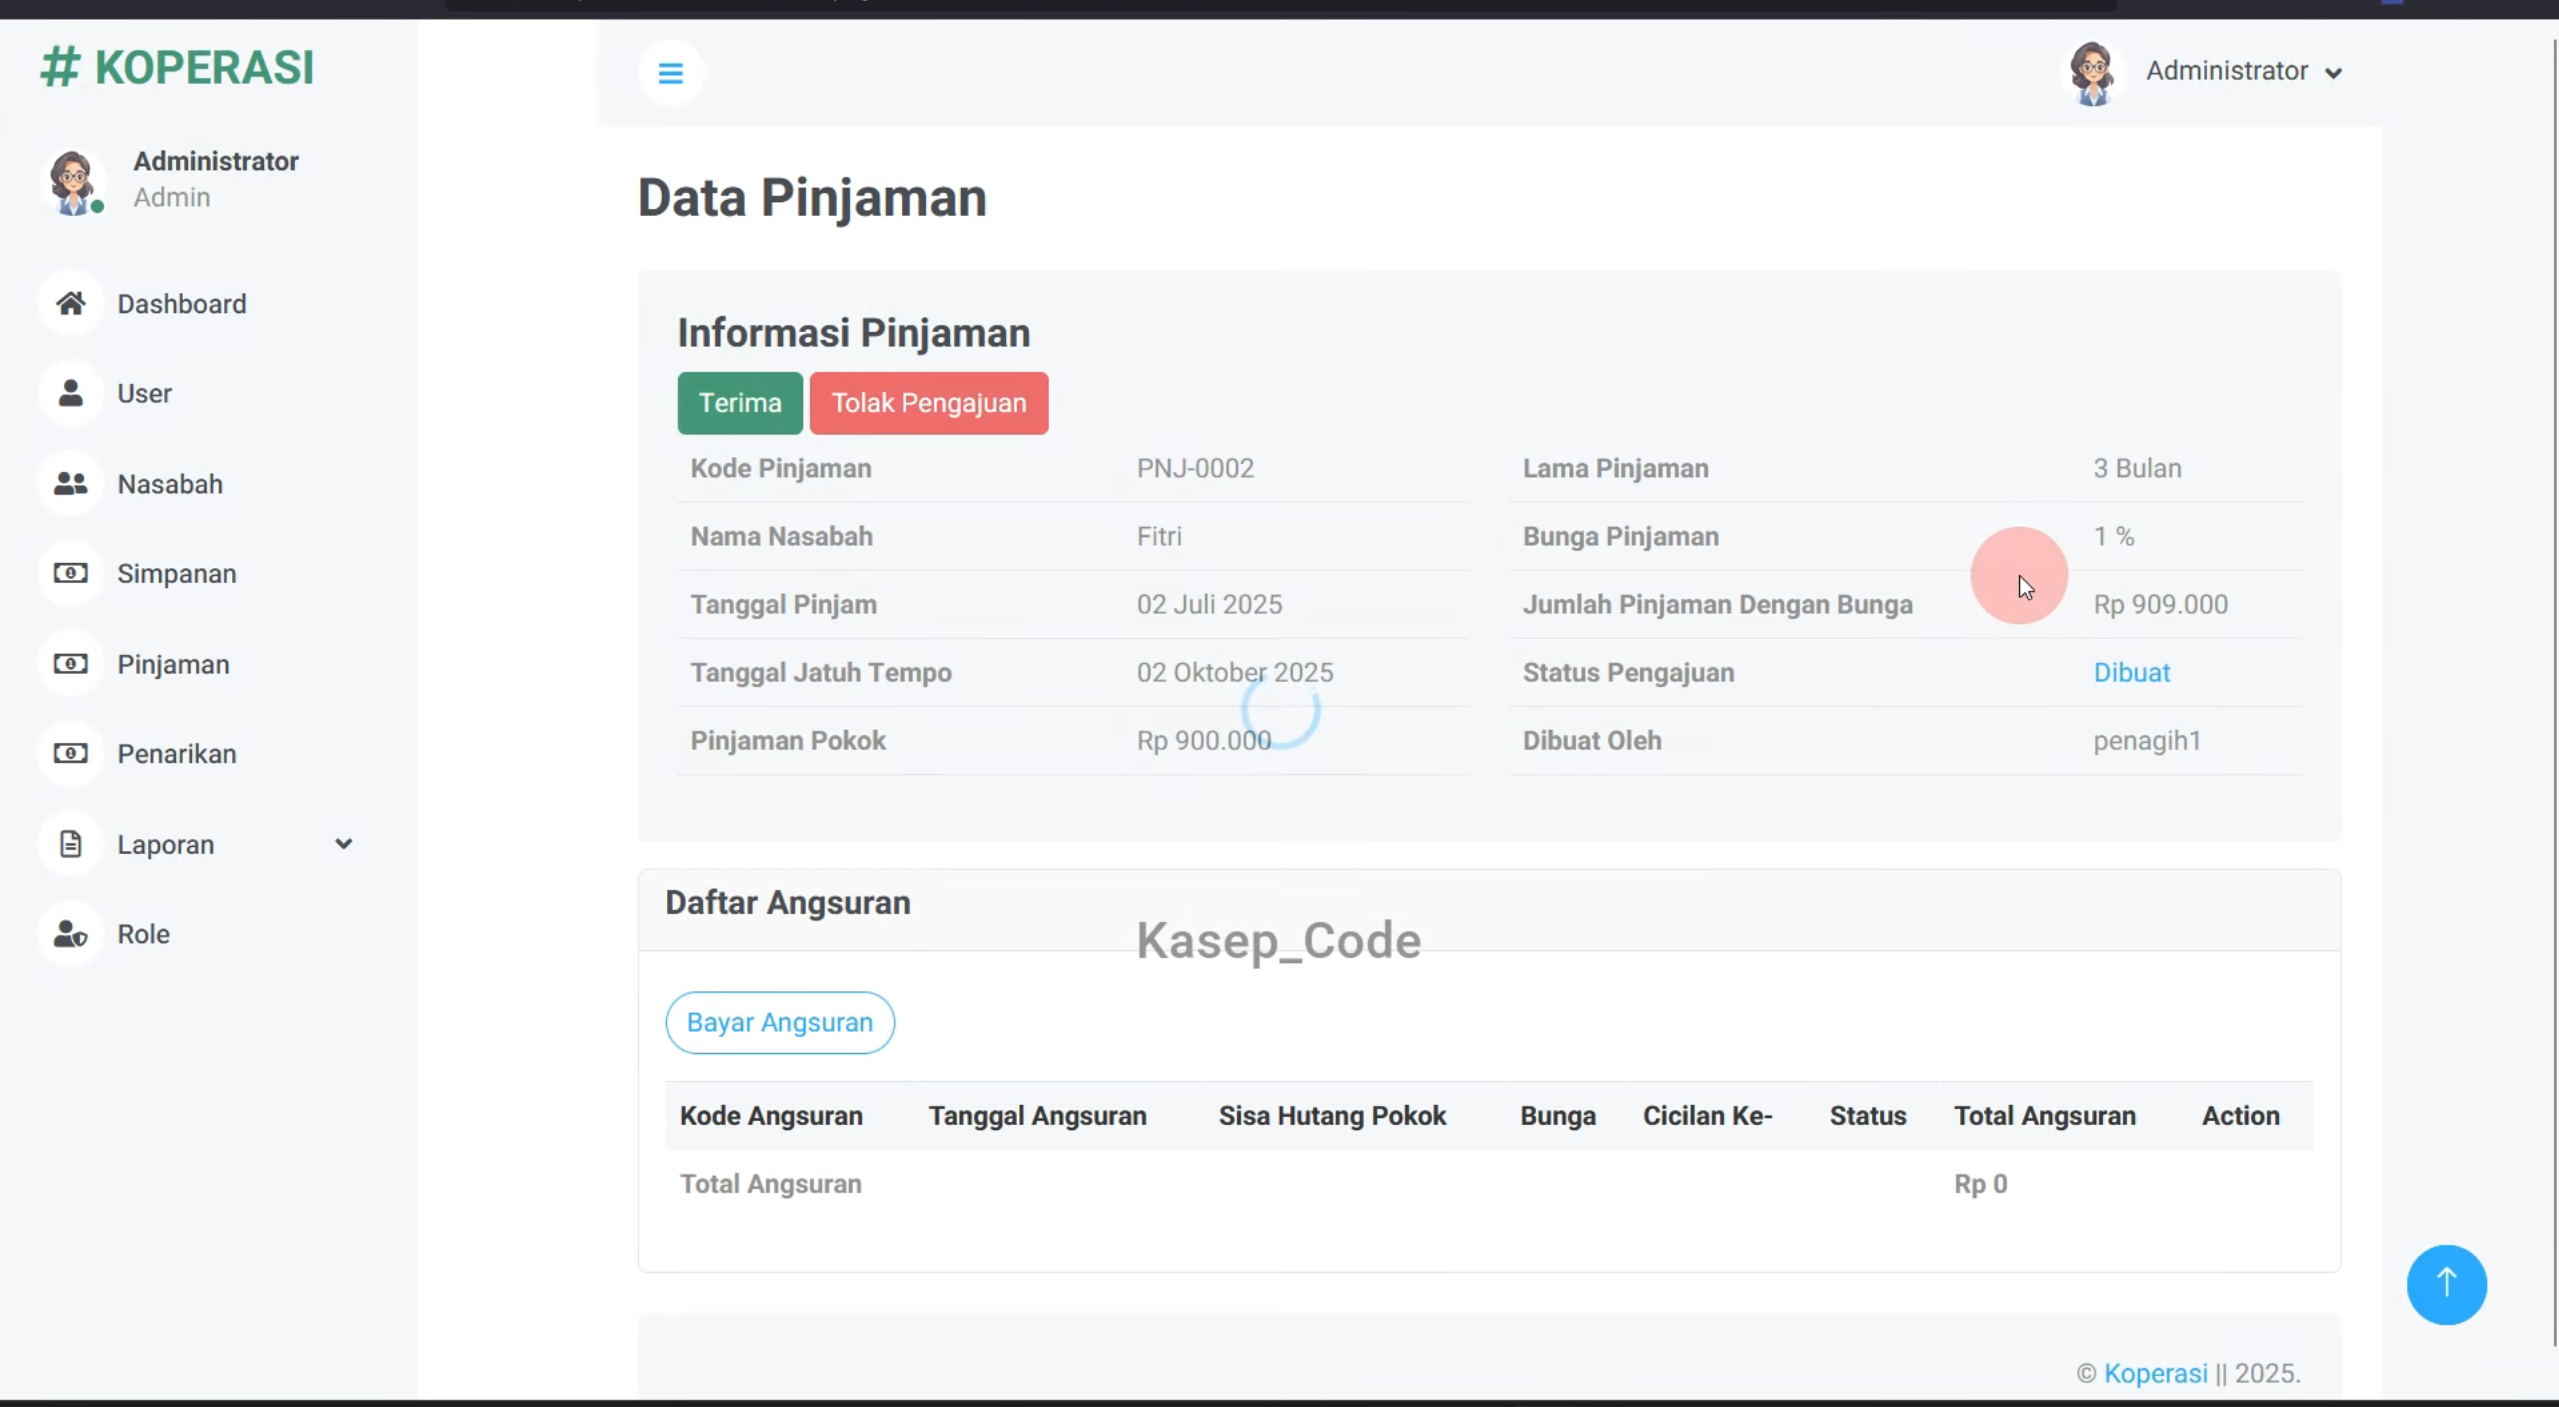Screen dimensions: 2559x1407
Task: Click the 3 Bulan loan duration
Action: pos(2138,468)
